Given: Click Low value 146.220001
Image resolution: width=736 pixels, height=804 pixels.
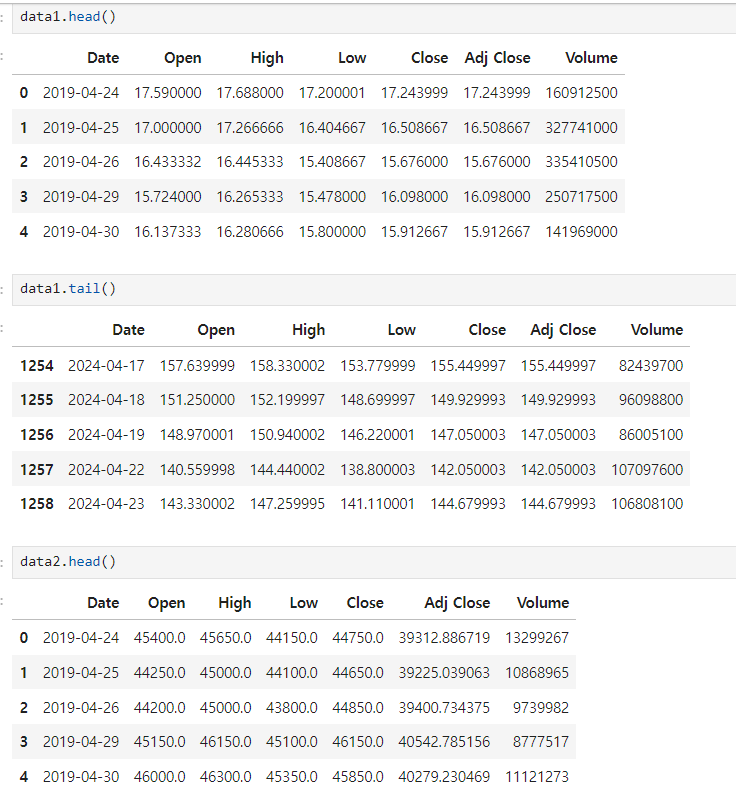Looking at the screenshot, I should pos(377,435).
